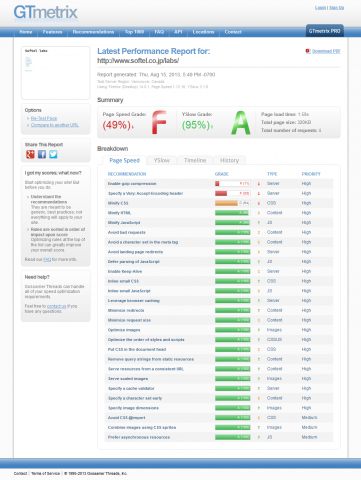Viewport: 361px width, 480px height.
Task: Click contact us link in Need help box
Action: pyautogui.click(x=56, y=306)
